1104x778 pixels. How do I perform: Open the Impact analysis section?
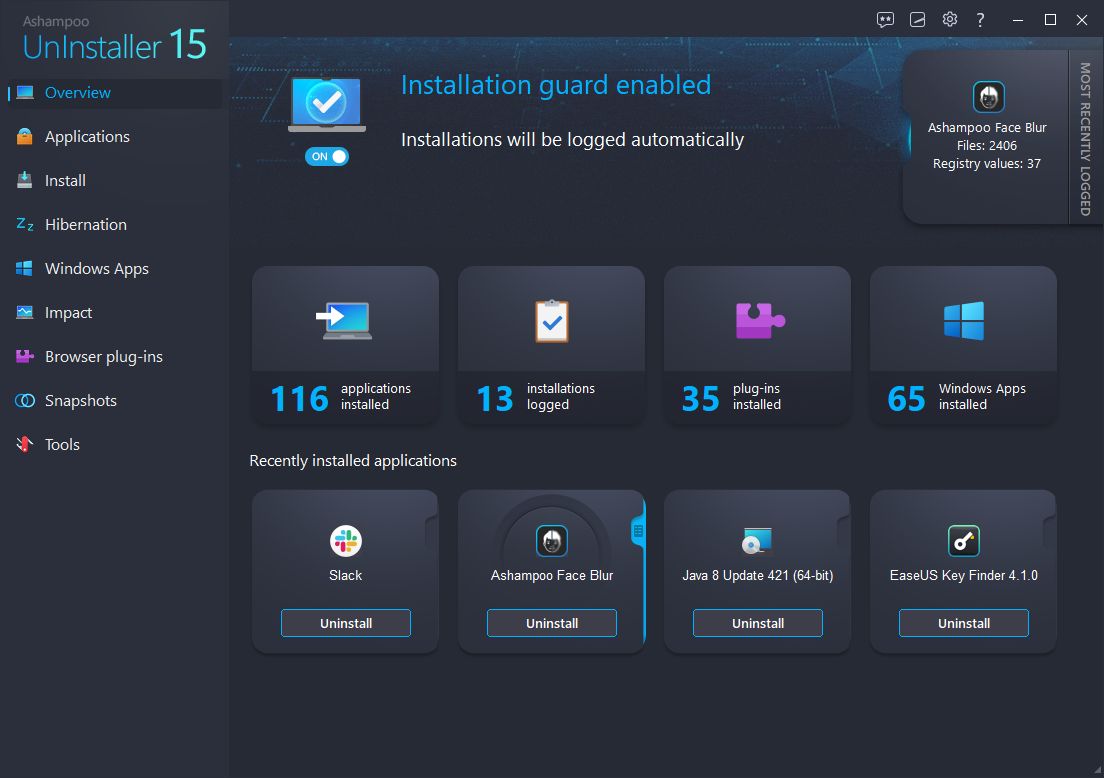point(67,312)
